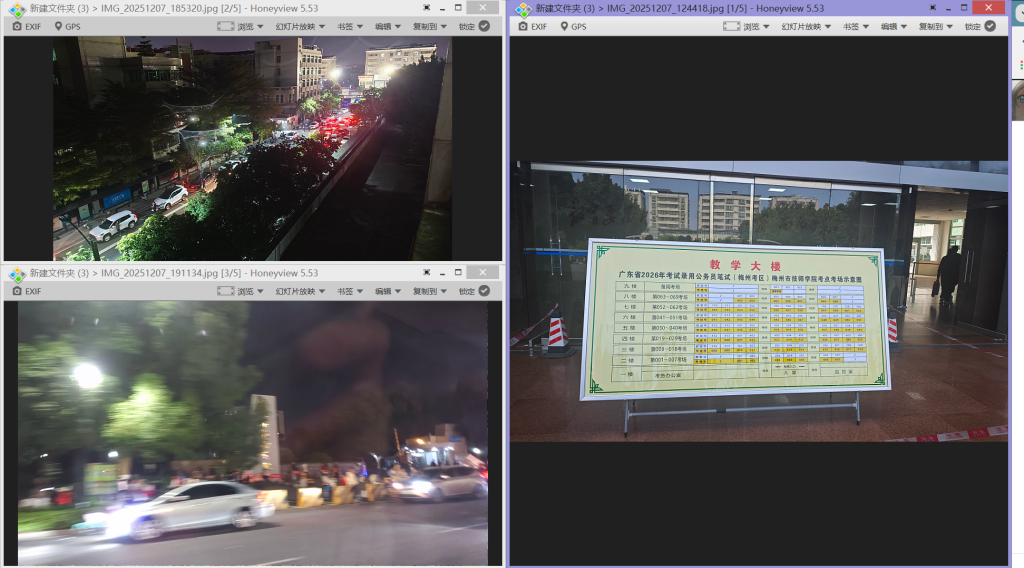The width and height of the screenshot is (1024, 568).
Task: Click 幻灯片放映 in IMG_20251207_191134 window
Action: coord(296,291)
